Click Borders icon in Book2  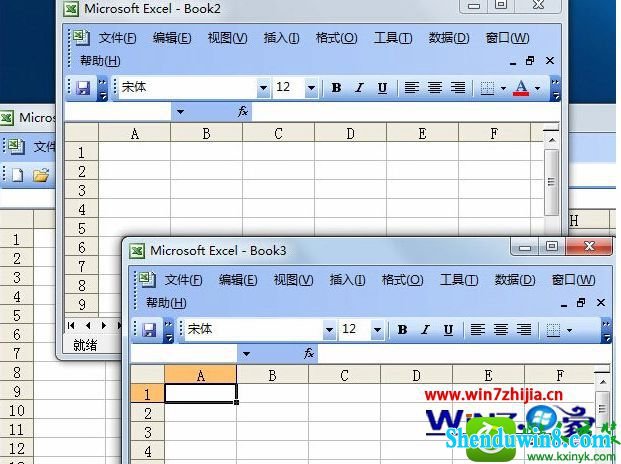pyautogui.click(x=487, y=88)
